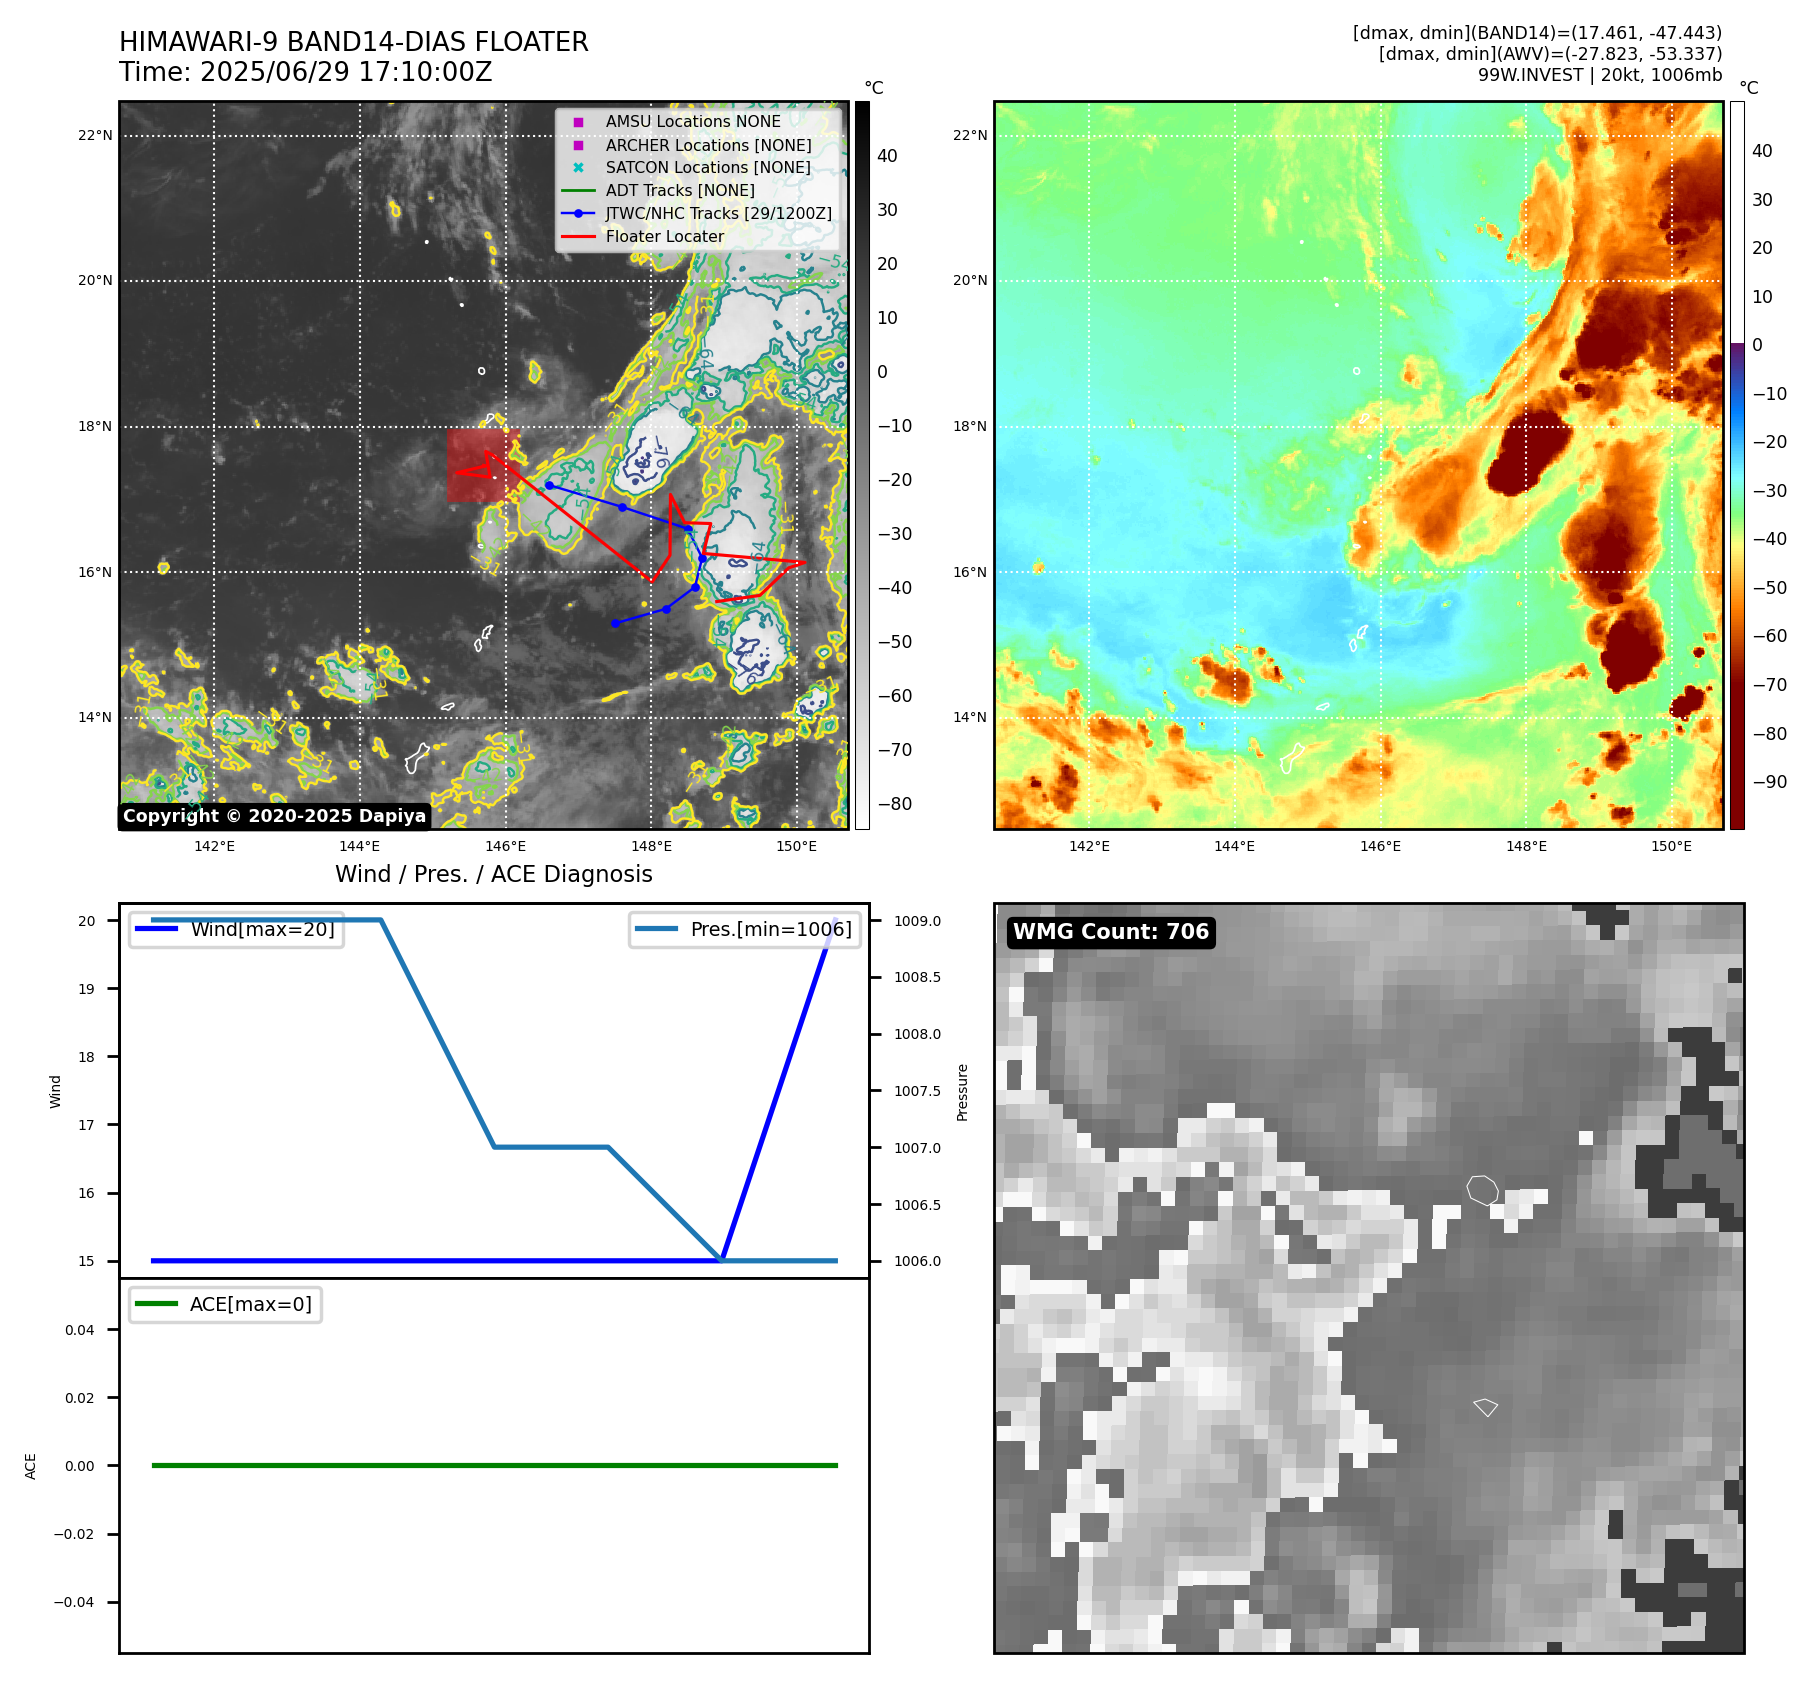Click the magenta AMSU legend marker
Viewport: 1813px width, 1690px height.
[578, 122]
